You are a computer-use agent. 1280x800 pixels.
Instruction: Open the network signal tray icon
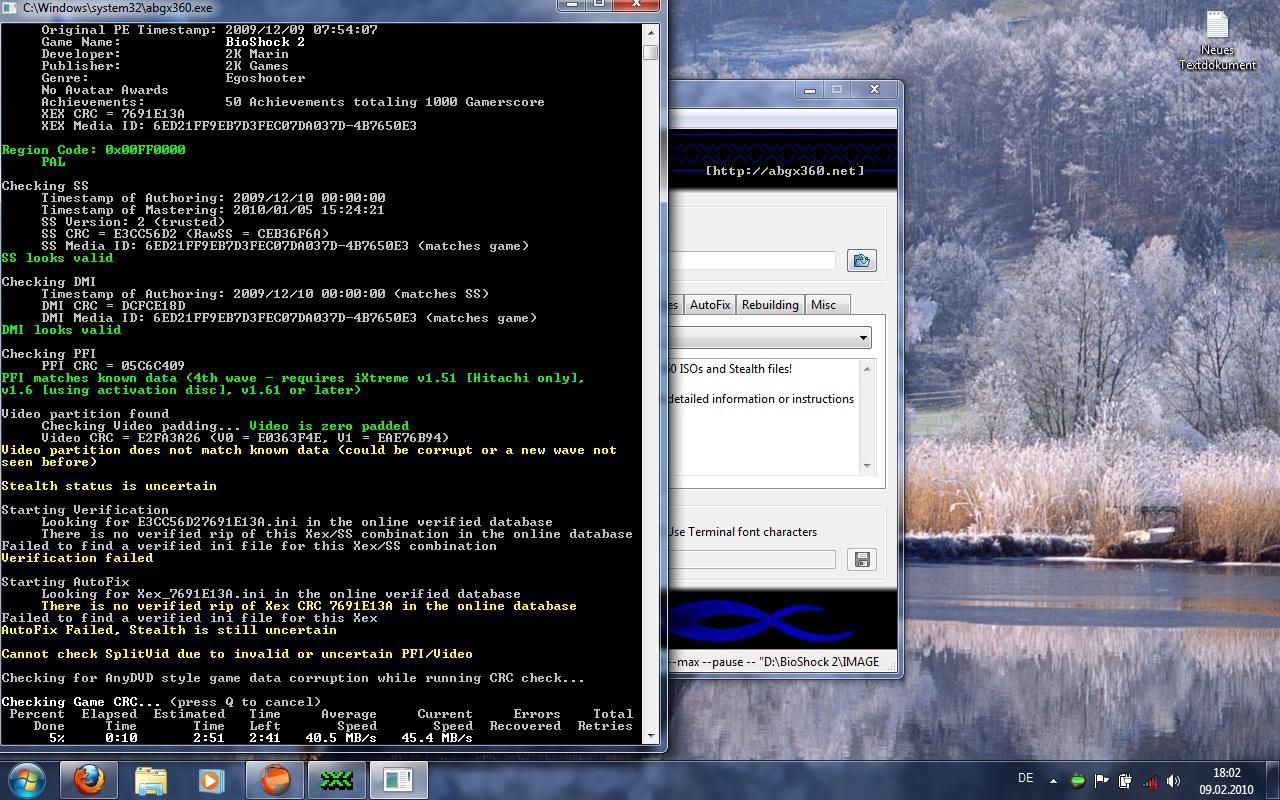pyautogui.click(x=1150, y=780)
